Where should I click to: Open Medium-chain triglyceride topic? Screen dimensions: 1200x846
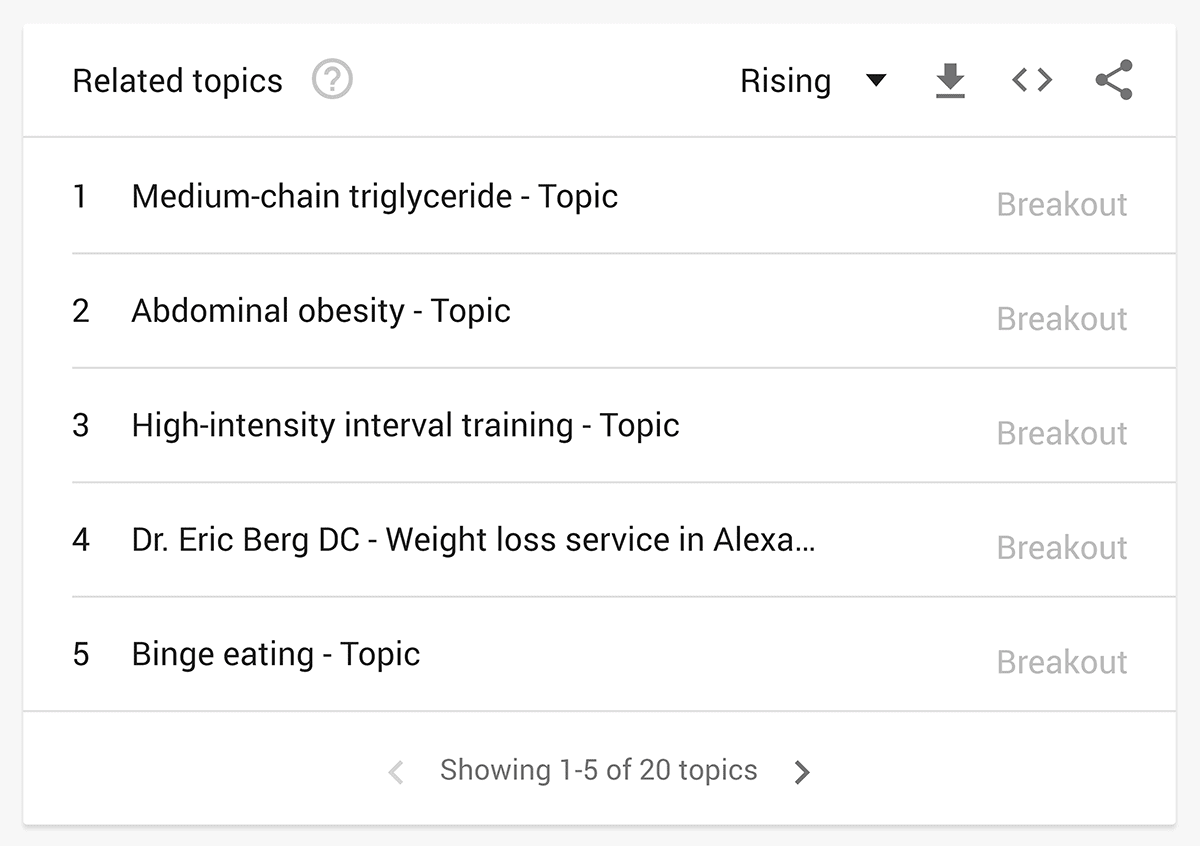(374, 196)
